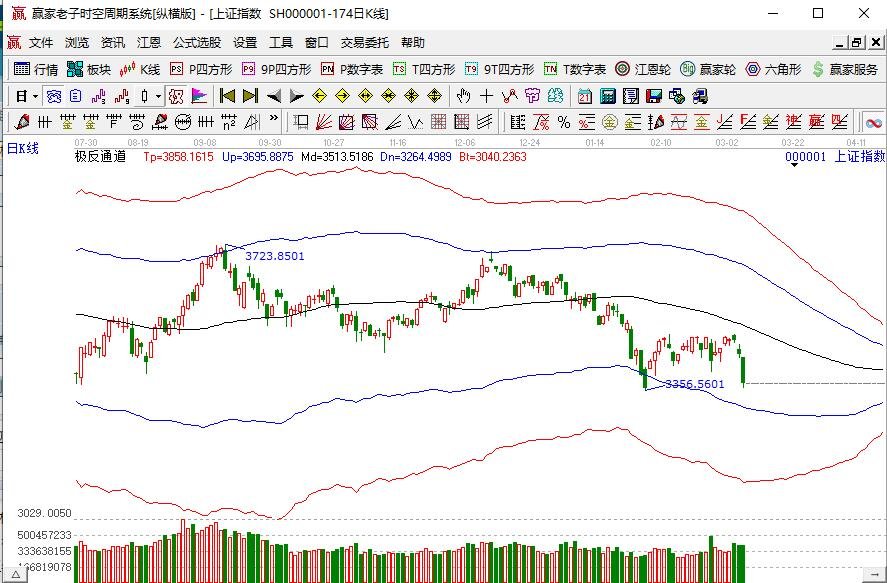Click the yellow diamond horizontal-compress icon
Image resolution: width=887 pixels, height=583 pixels.
pyautogui.click(x=389, y=96)
